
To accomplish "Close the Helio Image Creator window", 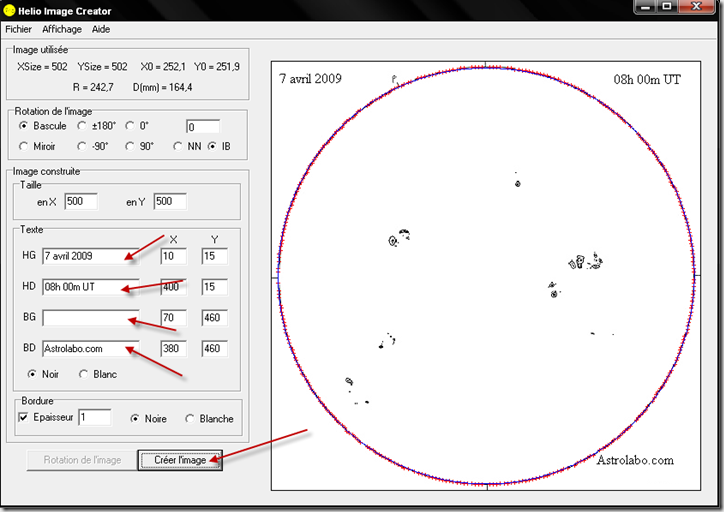I will tap(697, 6).
